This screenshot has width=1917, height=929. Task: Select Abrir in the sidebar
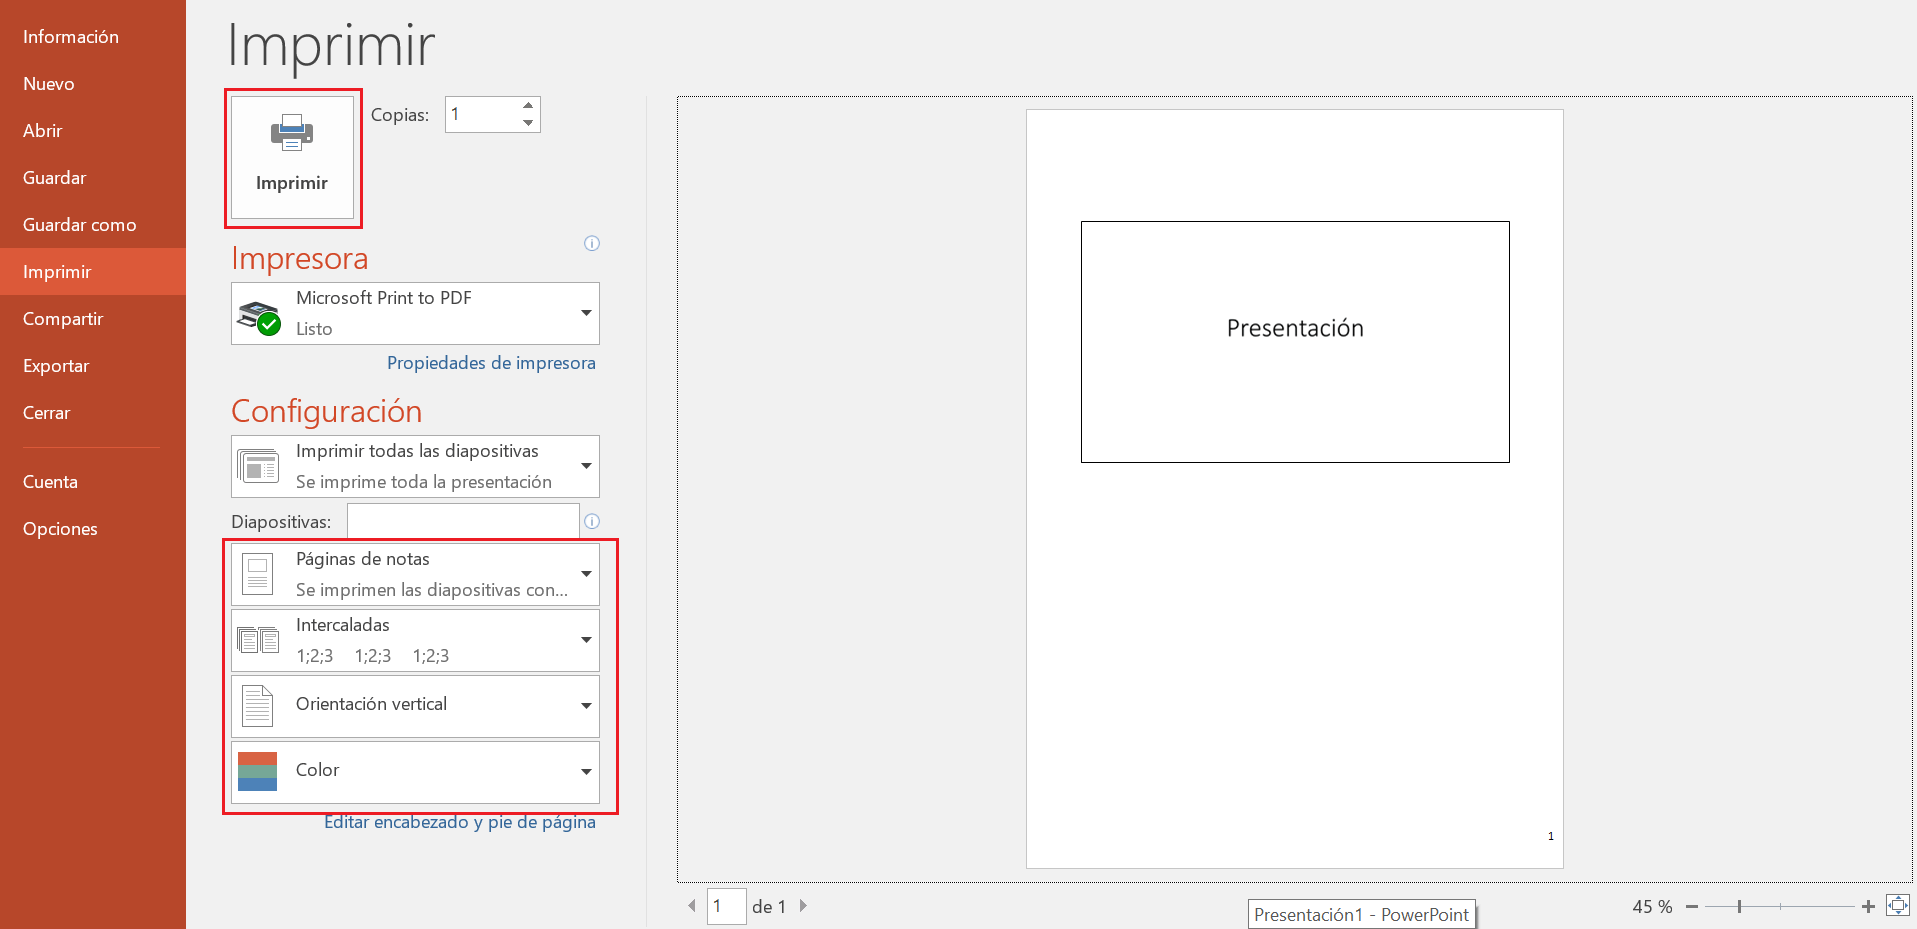tap(93, 131)
